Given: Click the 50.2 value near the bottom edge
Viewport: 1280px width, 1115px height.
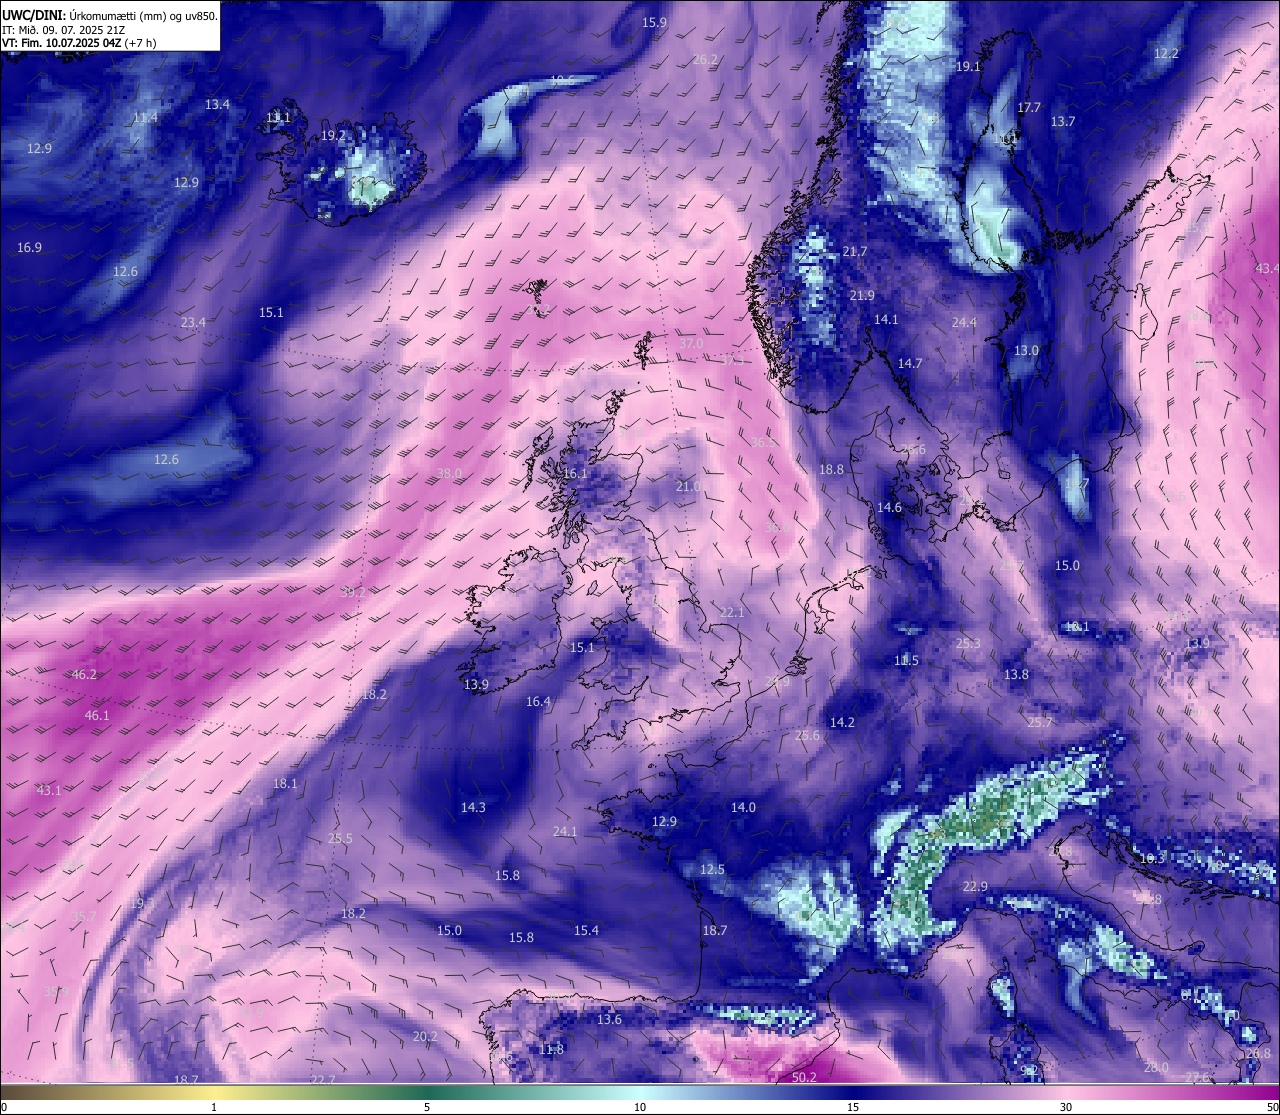Looking at the screenshot, I should [804, 1077].
